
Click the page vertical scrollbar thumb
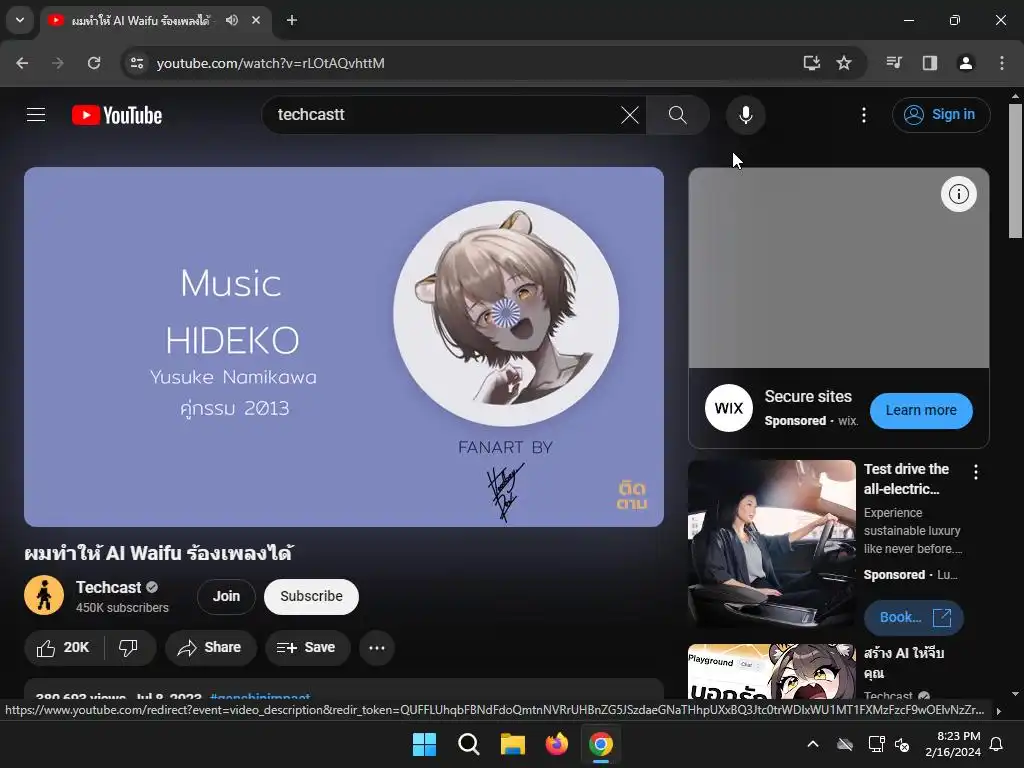(x=1015, y=171)
